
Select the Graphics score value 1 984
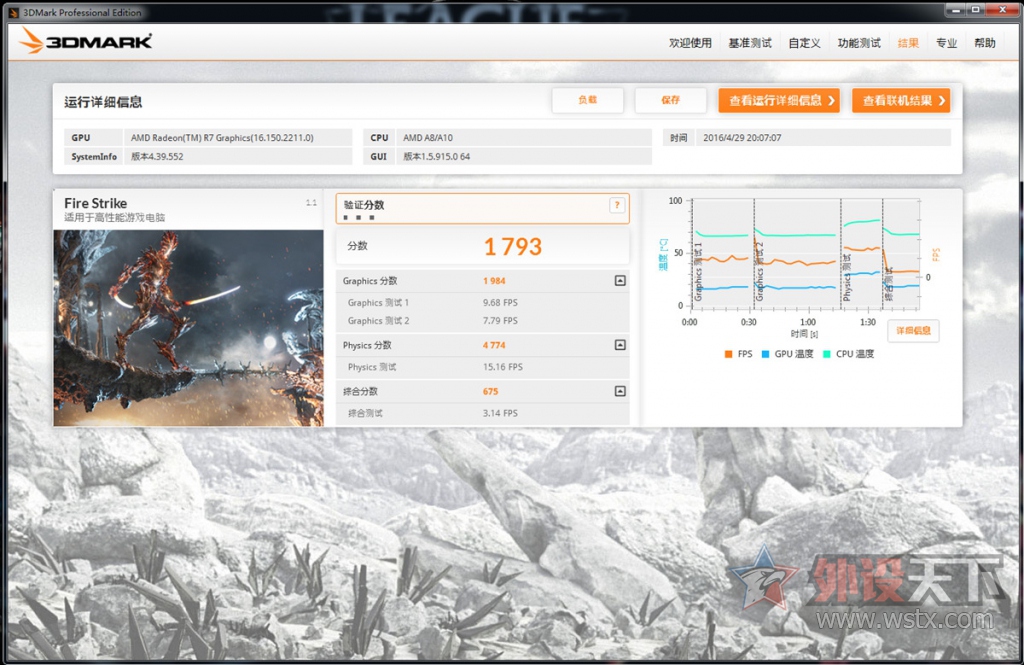click(494, 281)
